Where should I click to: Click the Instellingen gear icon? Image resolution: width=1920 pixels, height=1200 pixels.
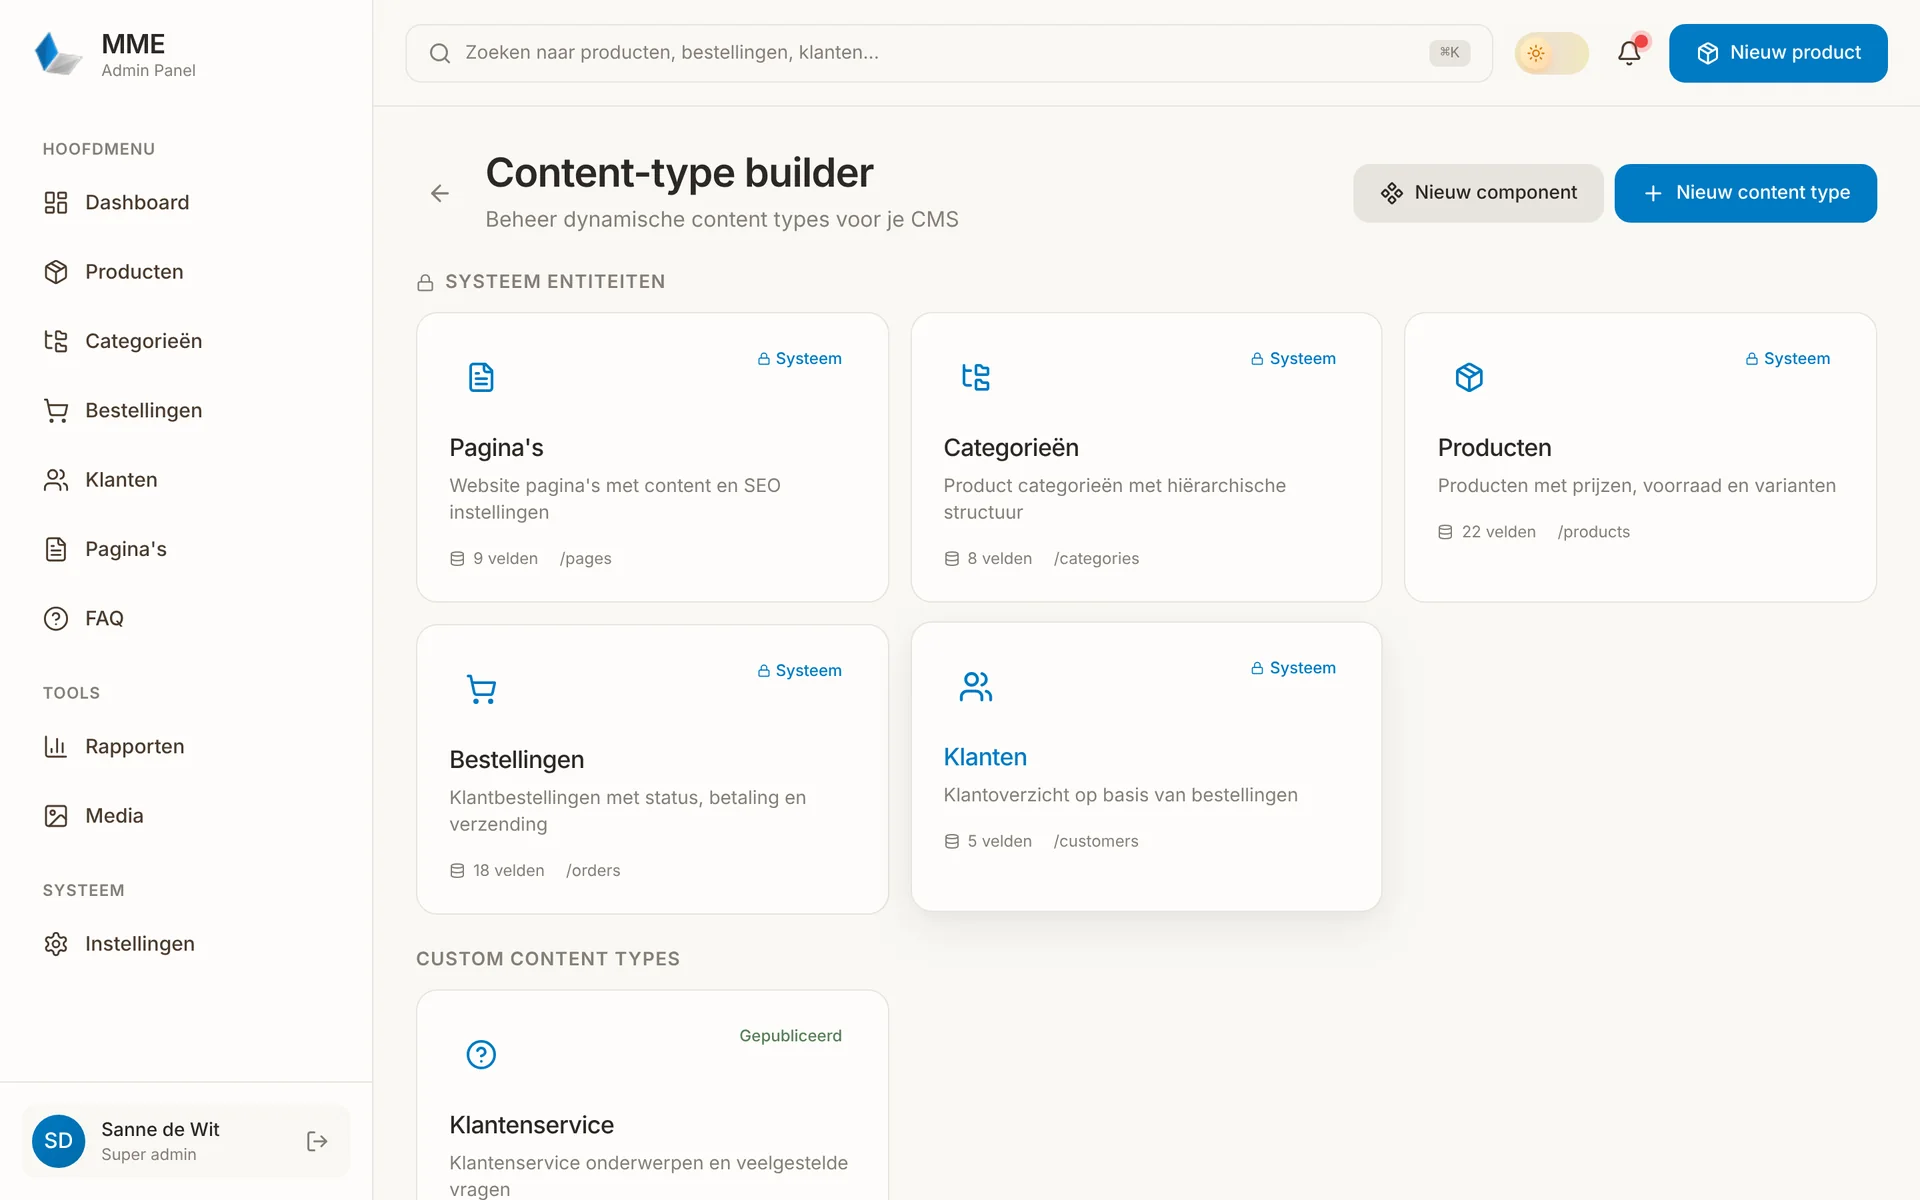tap(56, 944)
